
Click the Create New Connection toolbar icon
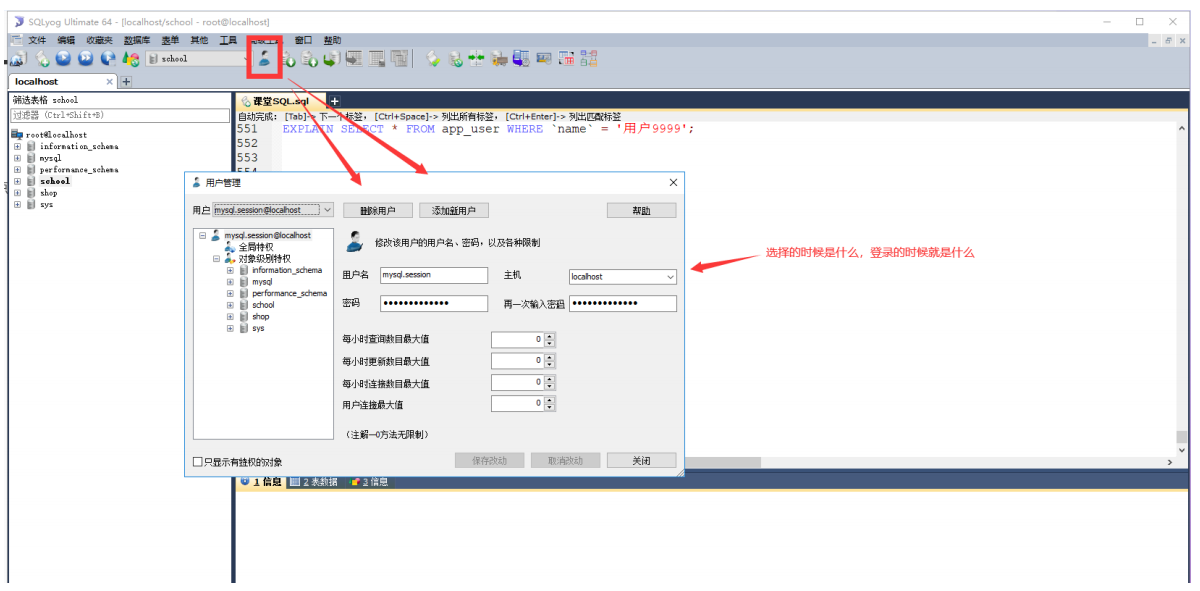coord(17,59)
